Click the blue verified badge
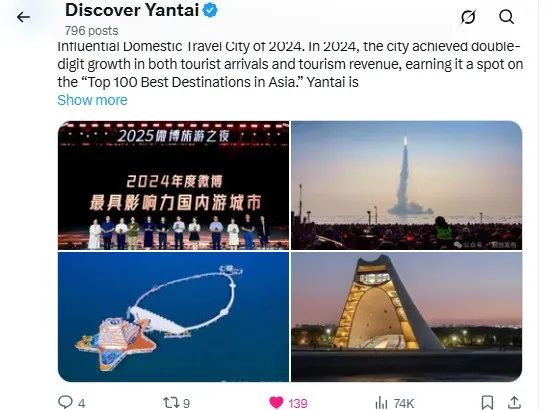 click(210, 10)
